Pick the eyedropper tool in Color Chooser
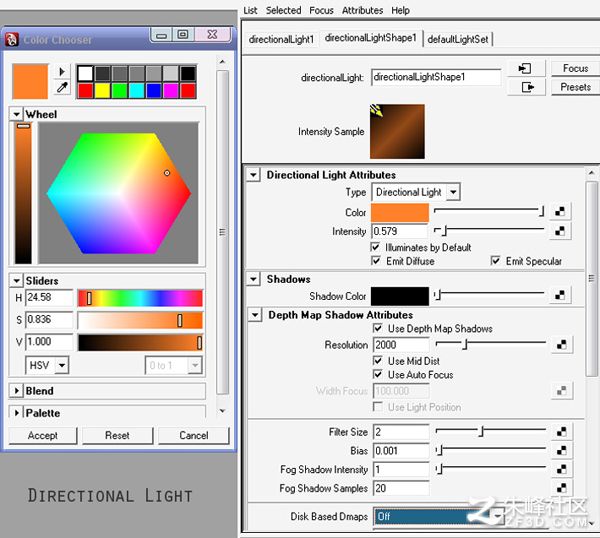Viewport: 600px width, 538px height. tap(62, 88)
